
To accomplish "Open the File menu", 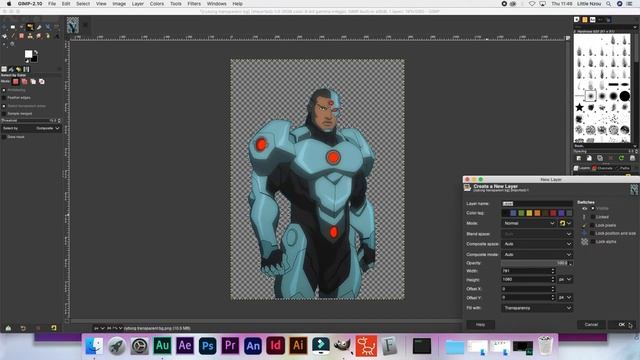I will pyautogui.click(x=52, y=4).
